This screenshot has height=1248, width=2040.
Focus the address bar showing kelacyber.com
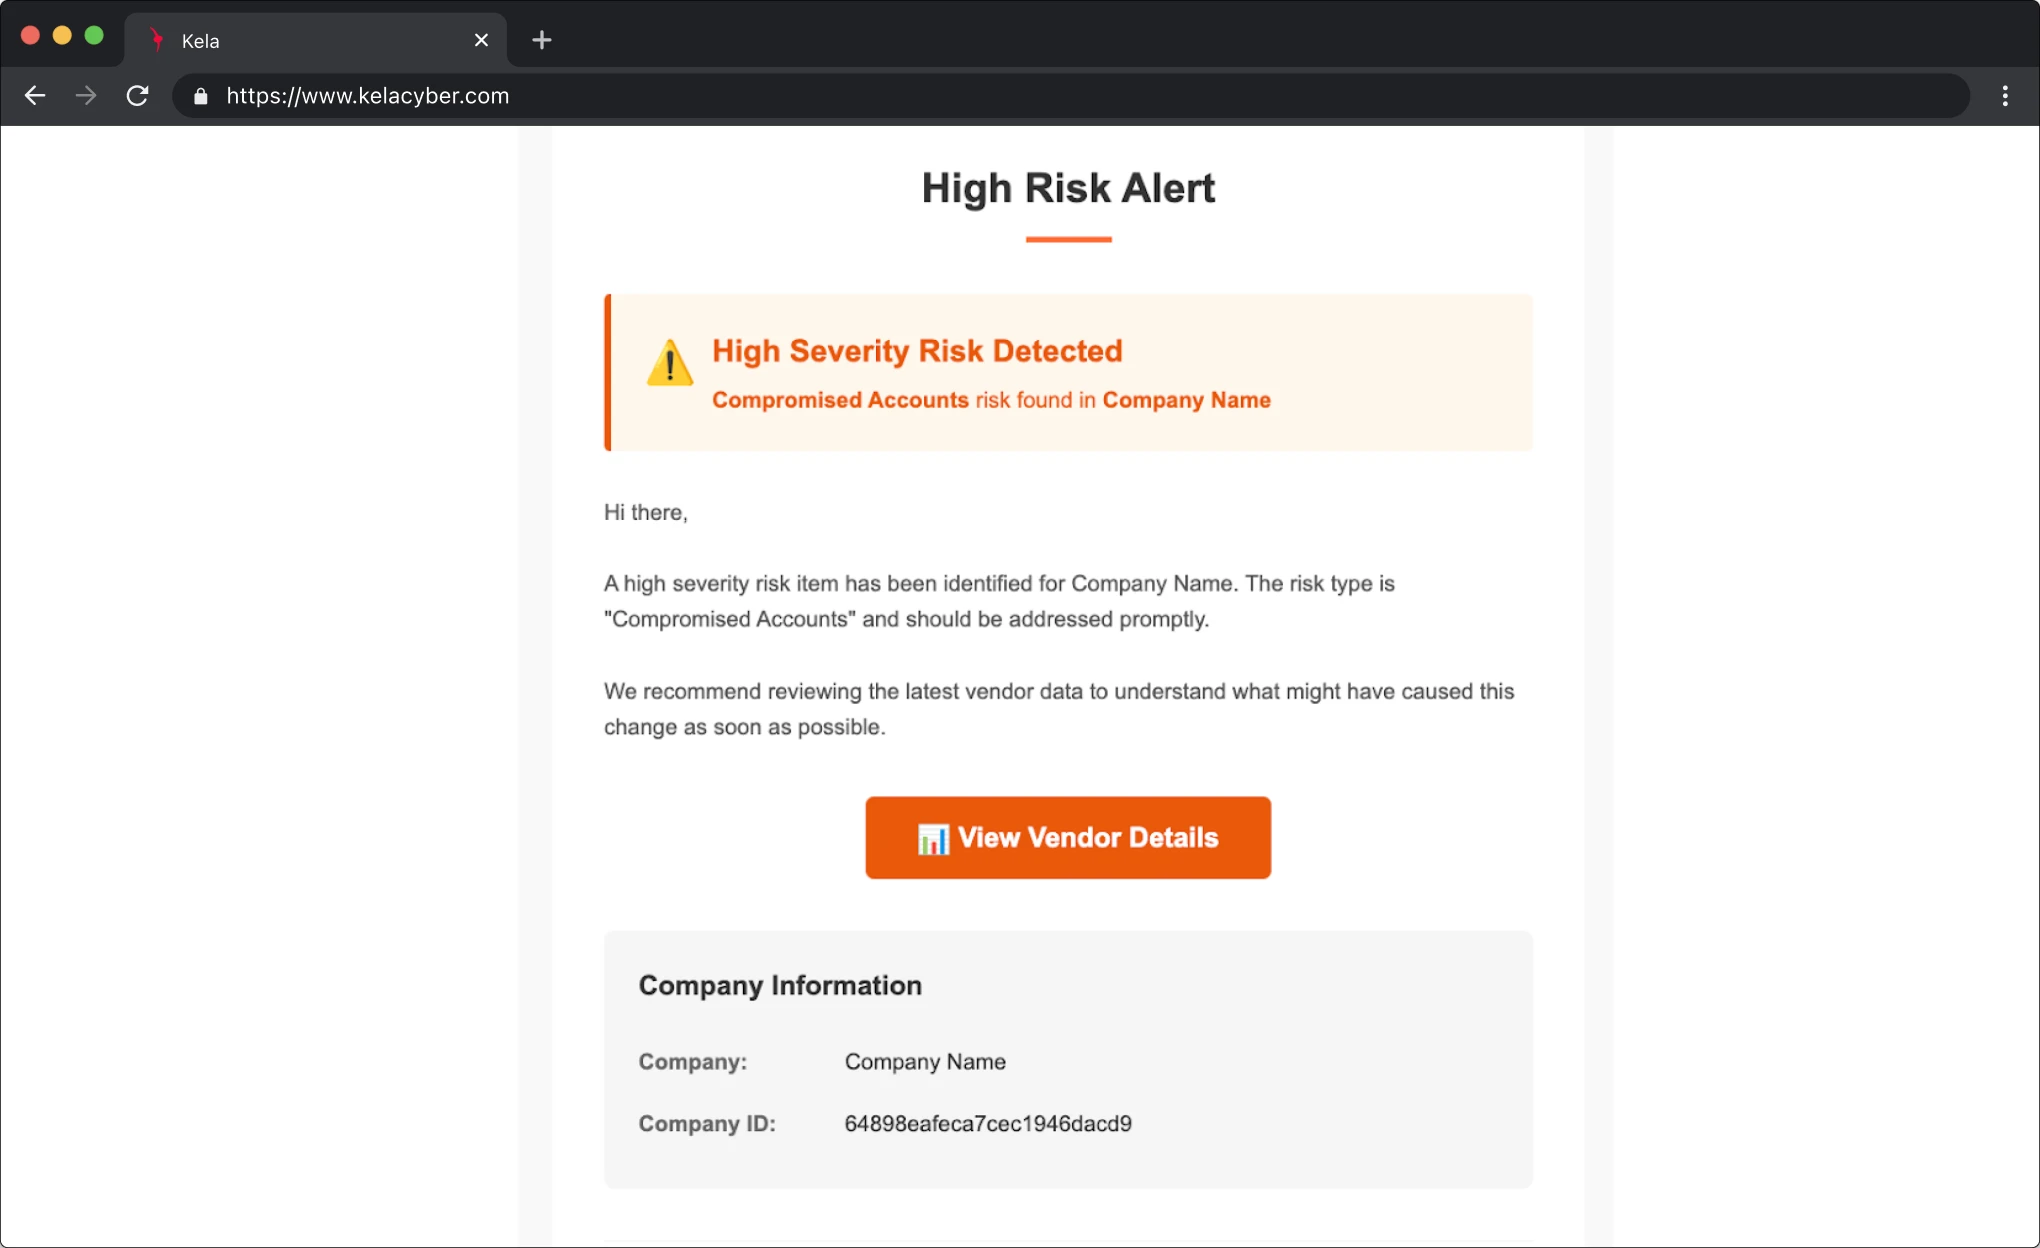click(x=1070, y=96)
